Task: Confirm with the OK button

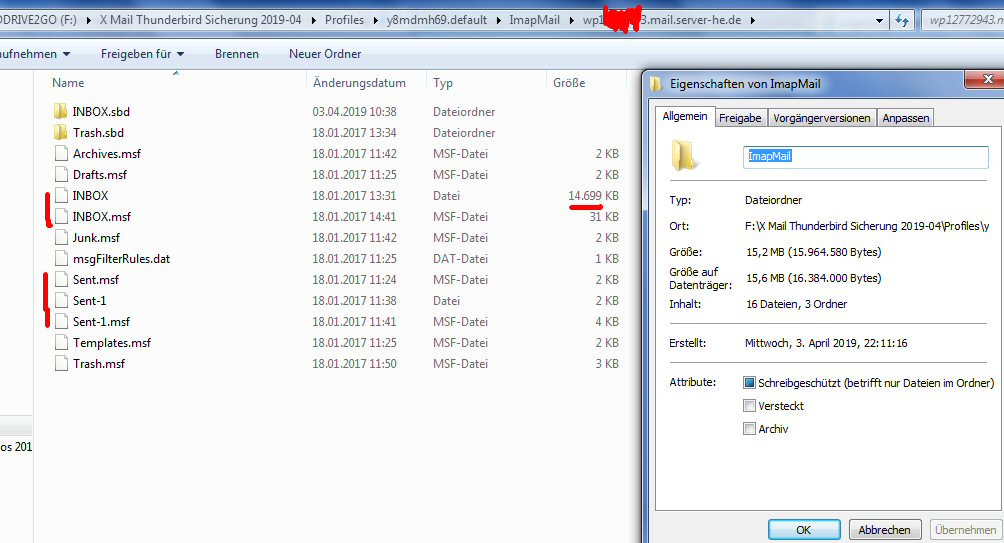Action: (804, 530)
